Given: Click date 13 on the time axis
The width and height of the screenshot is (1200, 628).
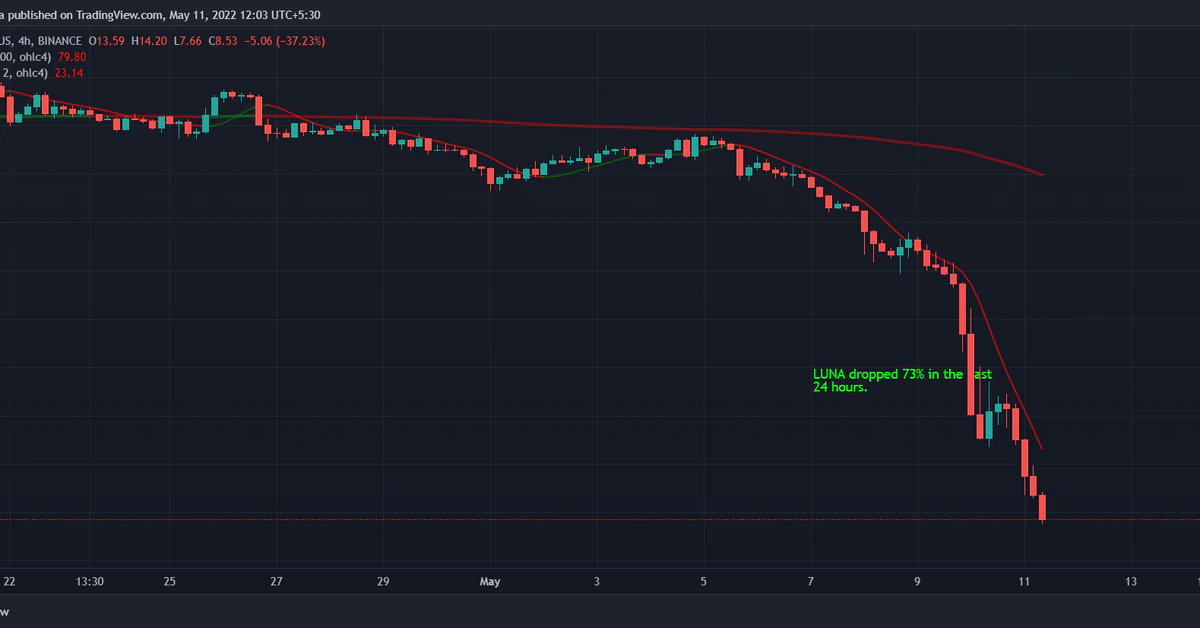Looking at the screenshot, I should (x=1130, y=581).
